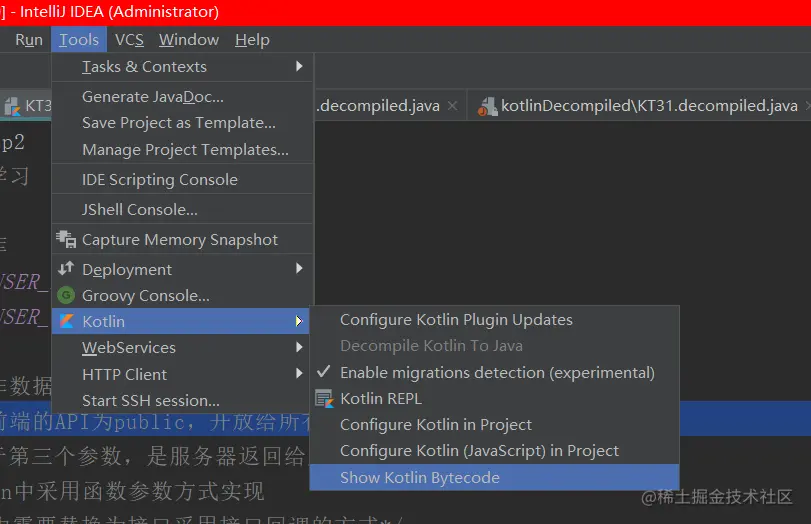Click the Deployment upload/download arrows icon
Image resolution: width=811 pixels, height=524 pixels.
point(66,268)
